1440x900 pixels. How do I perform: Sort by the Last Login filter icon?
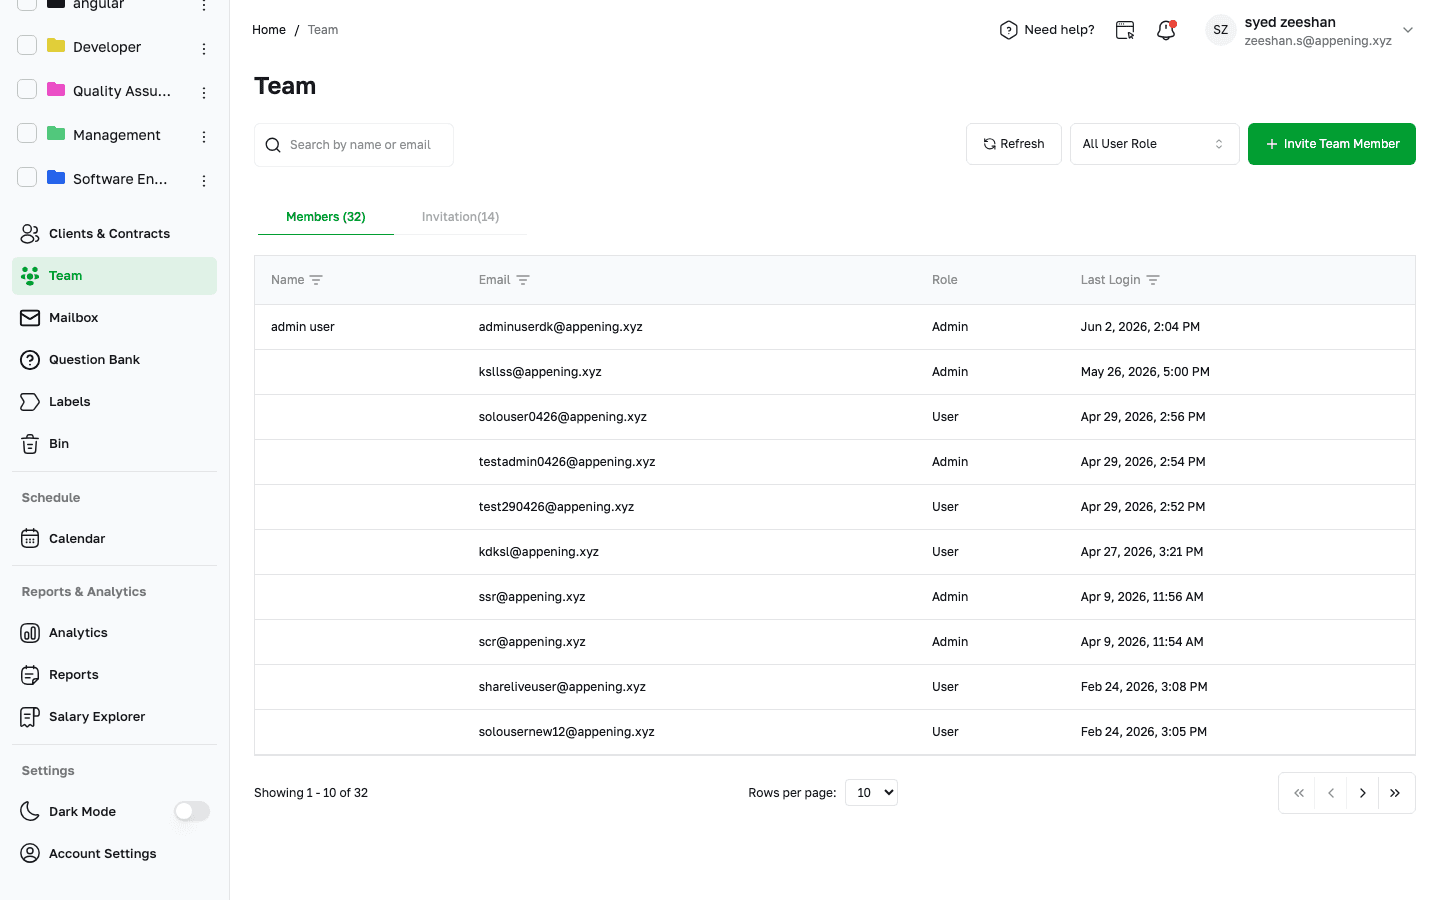[1153, 280]
